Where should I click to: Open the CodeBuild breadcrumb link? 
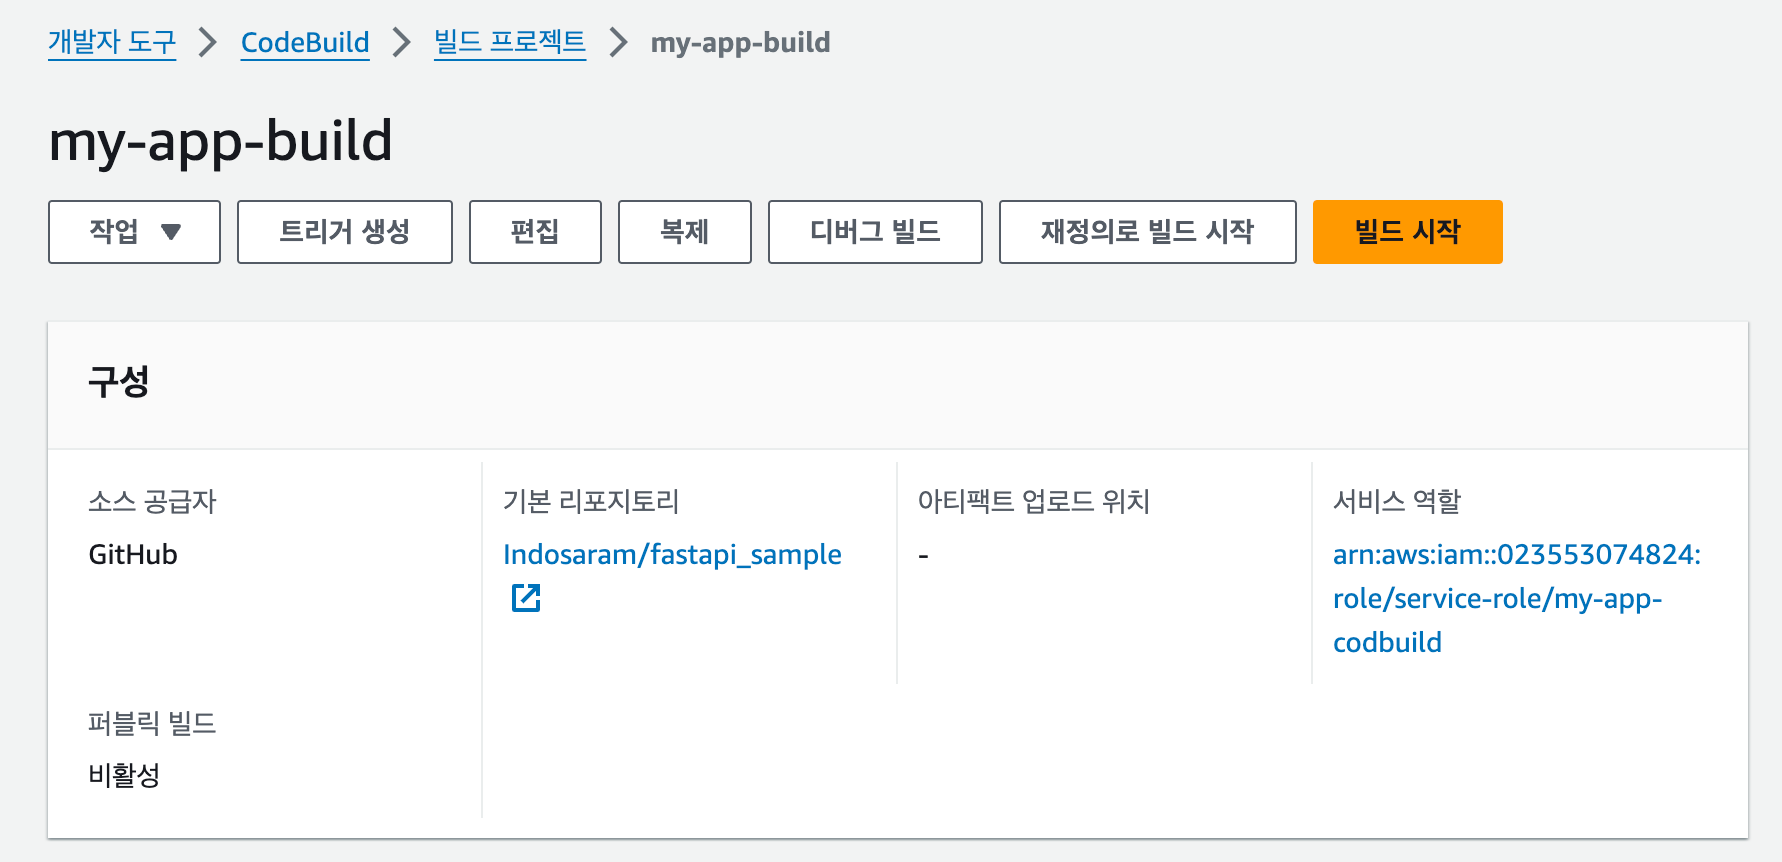tap(305, 42)
